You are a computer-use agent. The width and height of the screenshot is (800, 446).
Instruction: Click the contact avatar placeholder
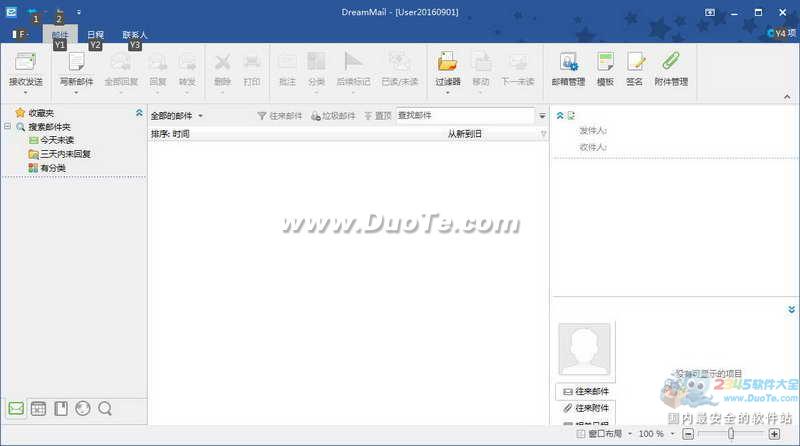tap(584, 350)
